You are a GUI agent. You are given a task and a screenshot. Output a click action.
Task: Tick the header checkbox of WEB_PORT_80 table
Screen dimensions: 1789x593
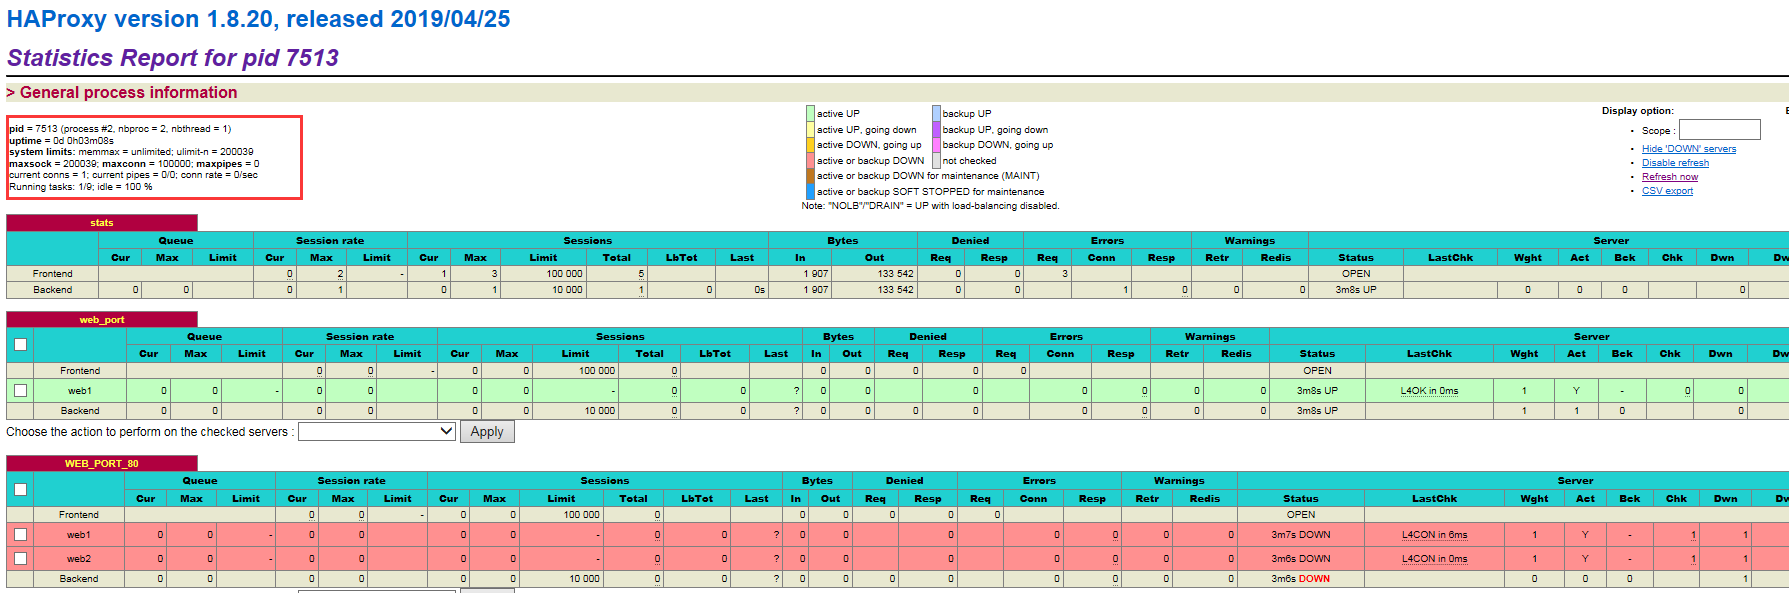point(20,490)
